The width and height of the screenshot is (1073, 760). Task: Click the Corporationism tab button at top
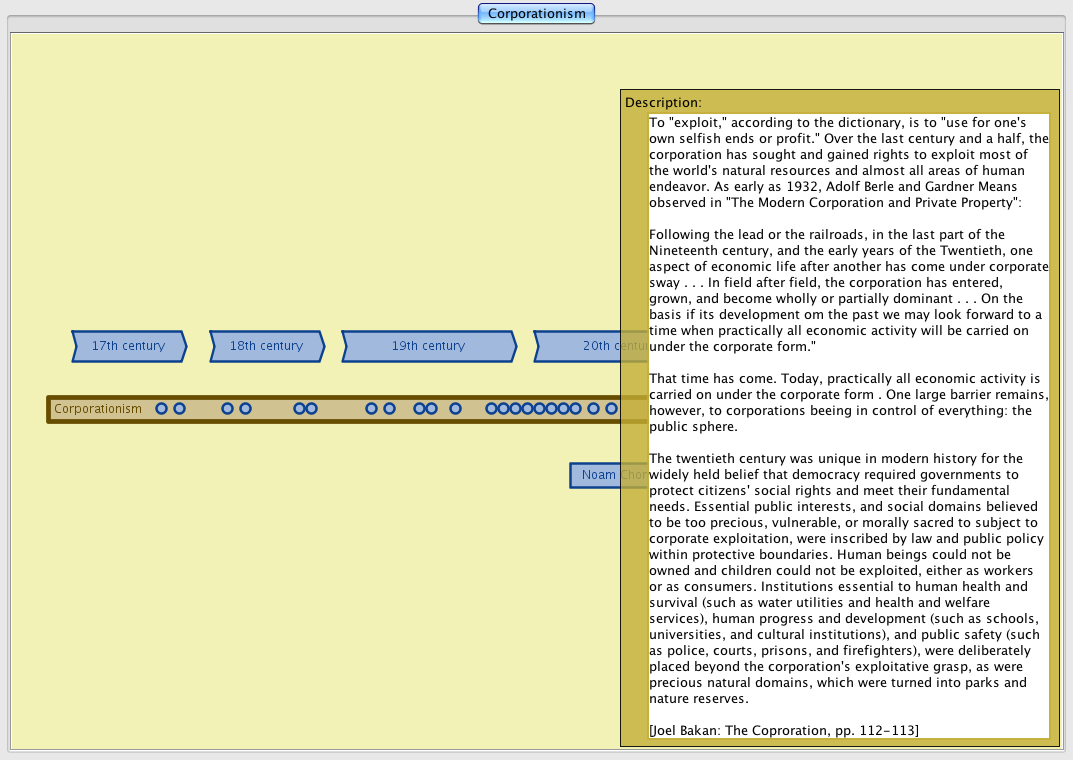coord(536,13)
